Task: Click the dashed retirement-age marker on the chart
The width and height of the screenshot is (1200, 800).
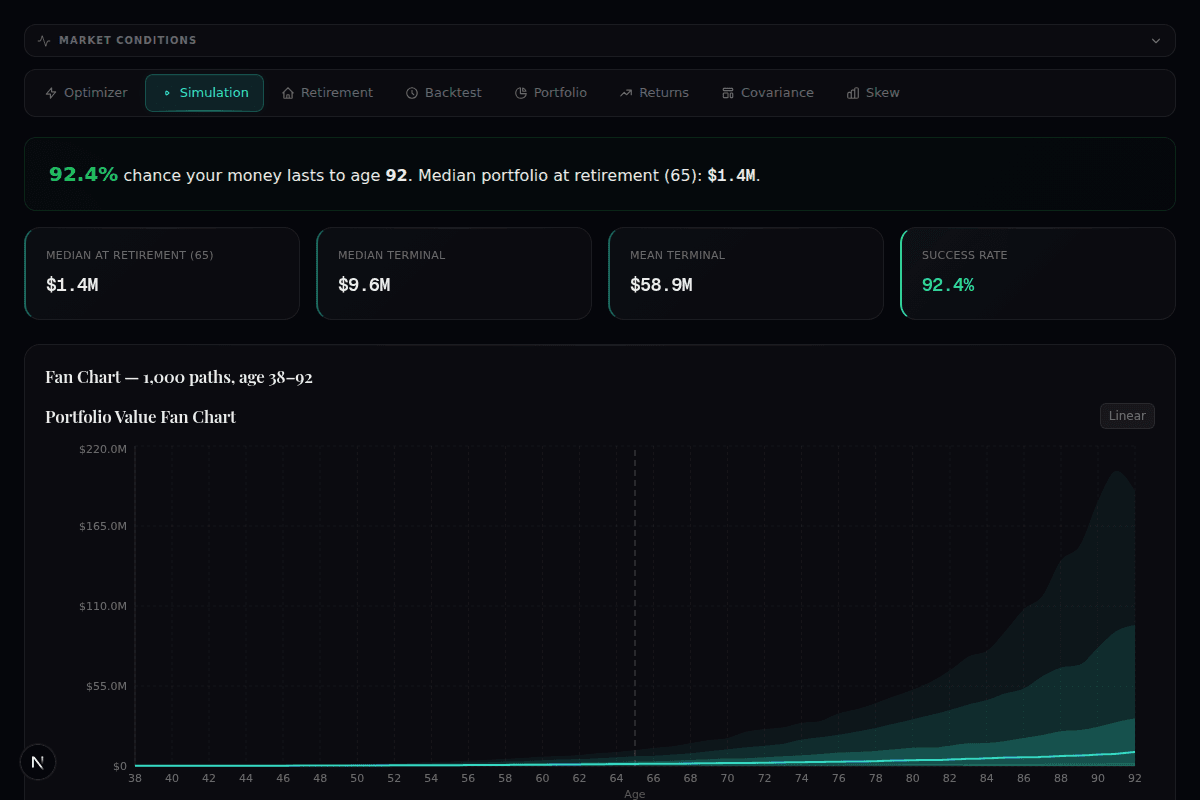Action: (635, 600)
